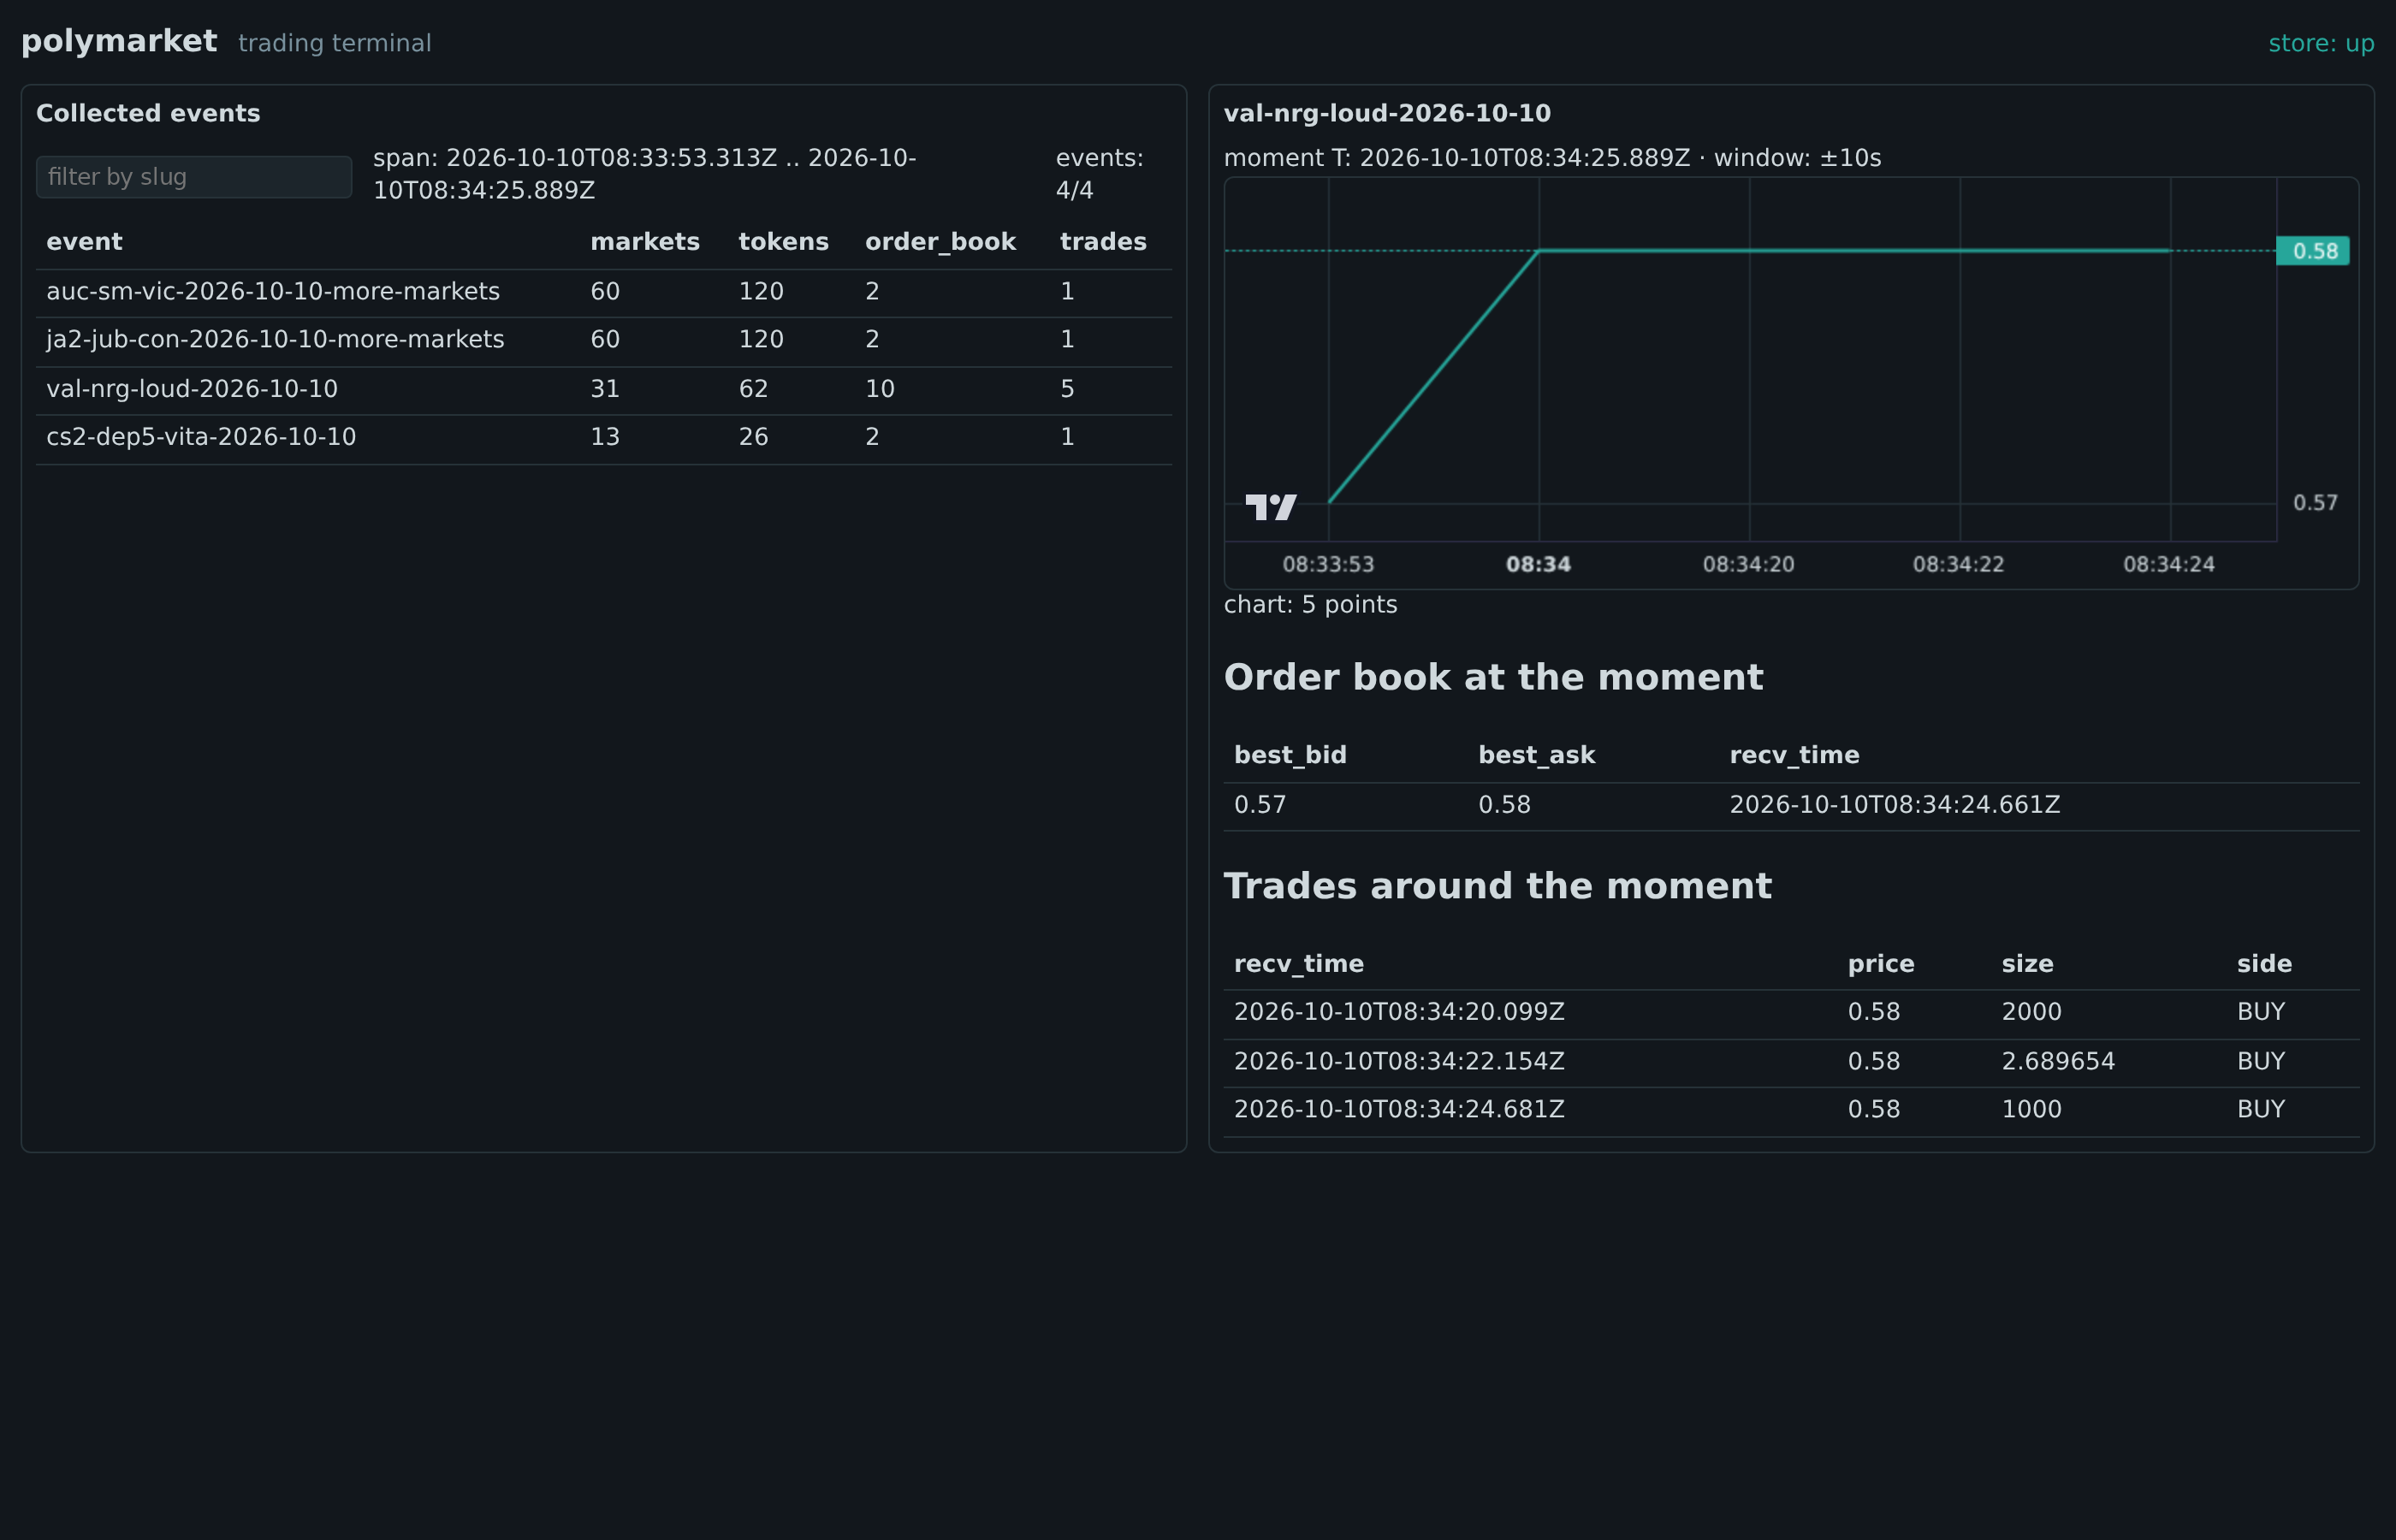The height and width of the screenshot is (1540, 2396).
Task: Click the trade size 2.689654 cell
Action: (x=2058, y=1061)
